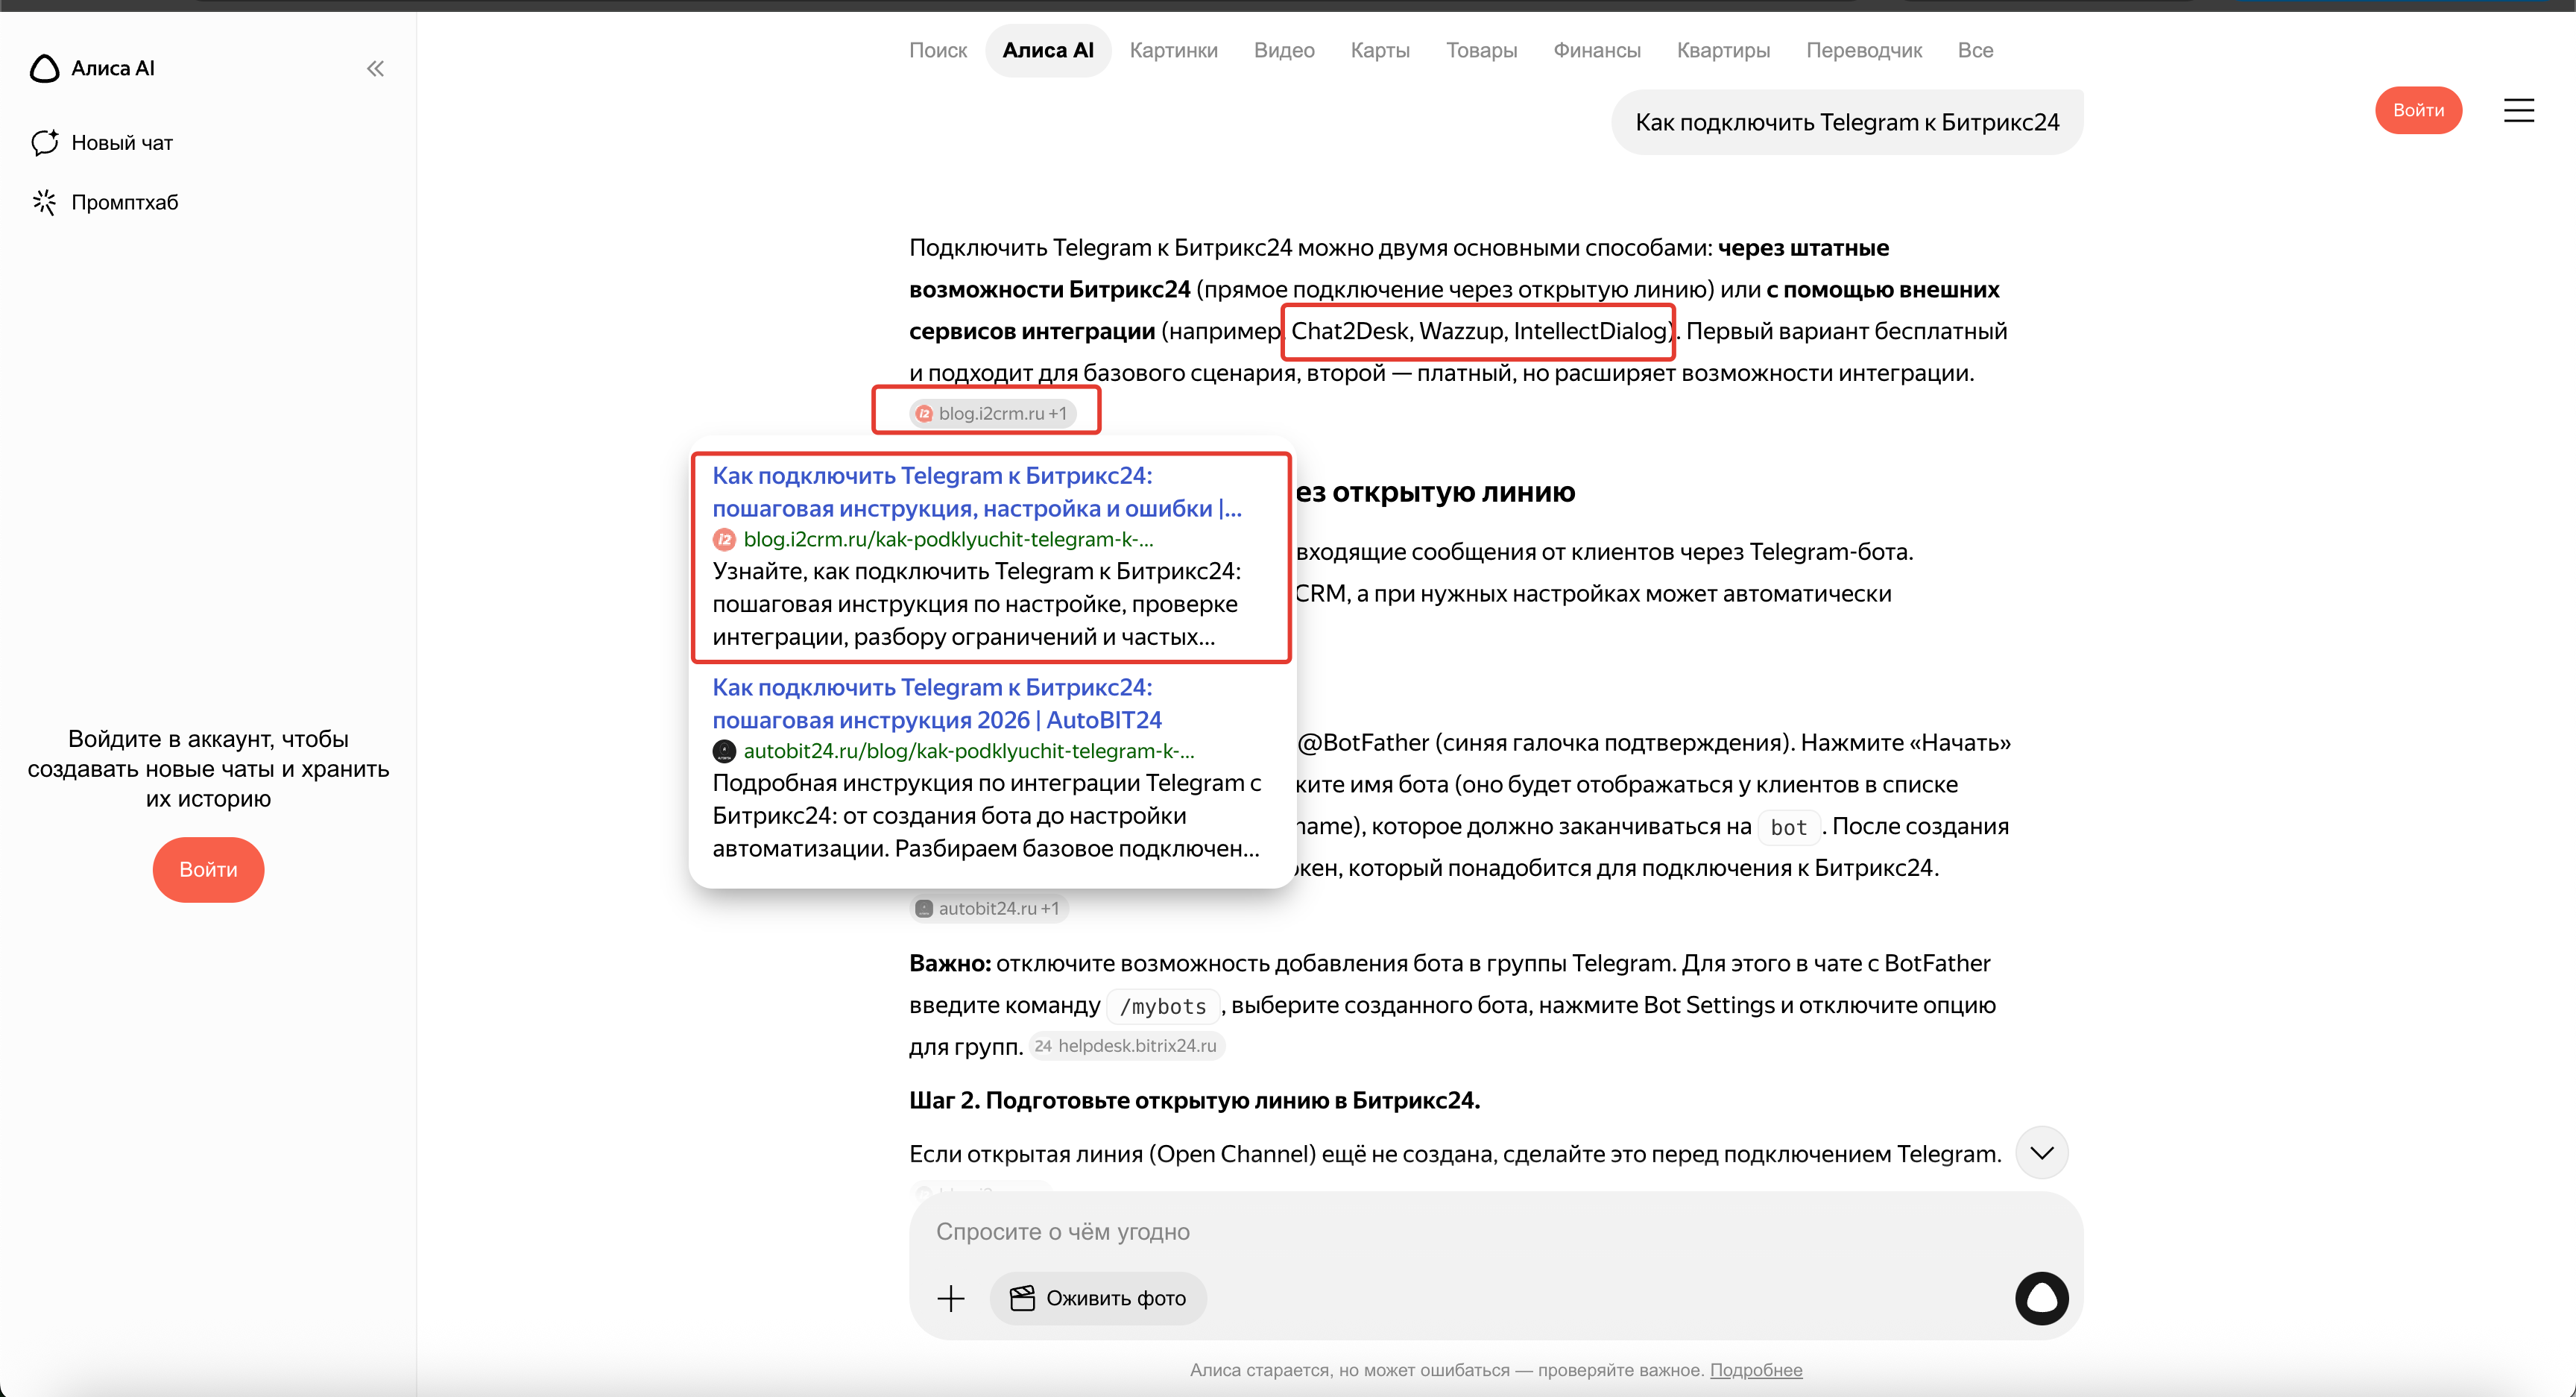Click the round black Алиса voice button
This screenshot has height=1397, width=2576.
2041,1298
